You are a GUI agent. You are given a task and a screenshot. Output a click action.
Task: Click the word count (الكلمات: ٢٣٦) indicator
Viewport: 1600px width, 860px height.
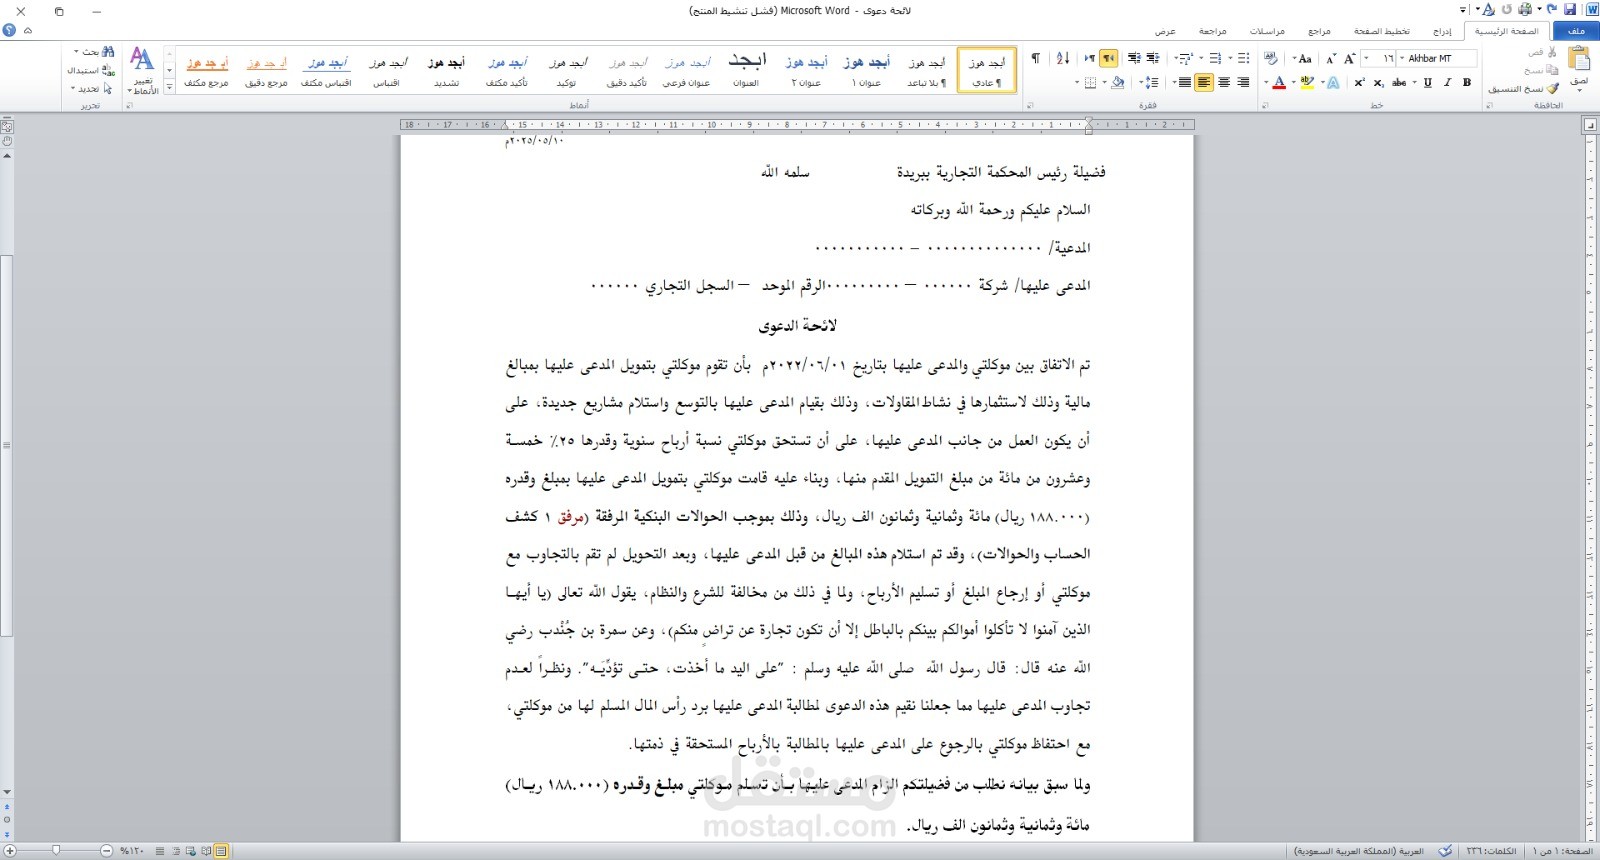[1491, 851]
